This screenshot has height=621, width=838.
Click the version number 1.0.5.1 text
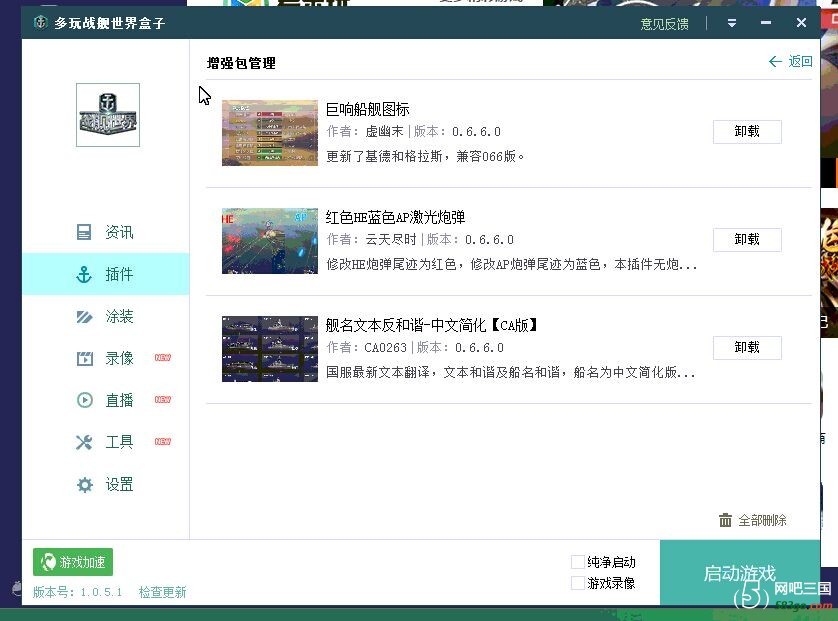point(101,592)
